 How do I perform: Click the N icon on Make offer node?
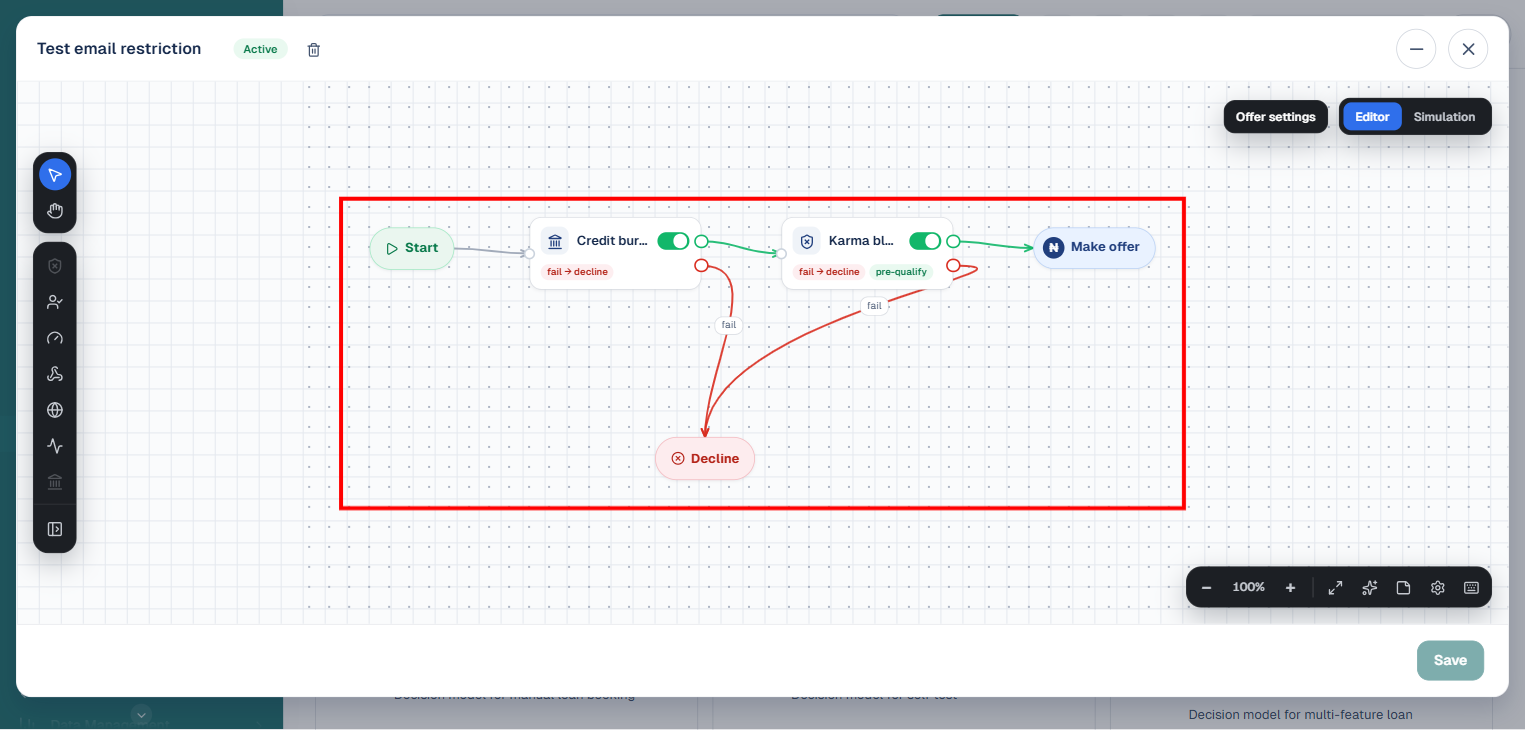1053,247
